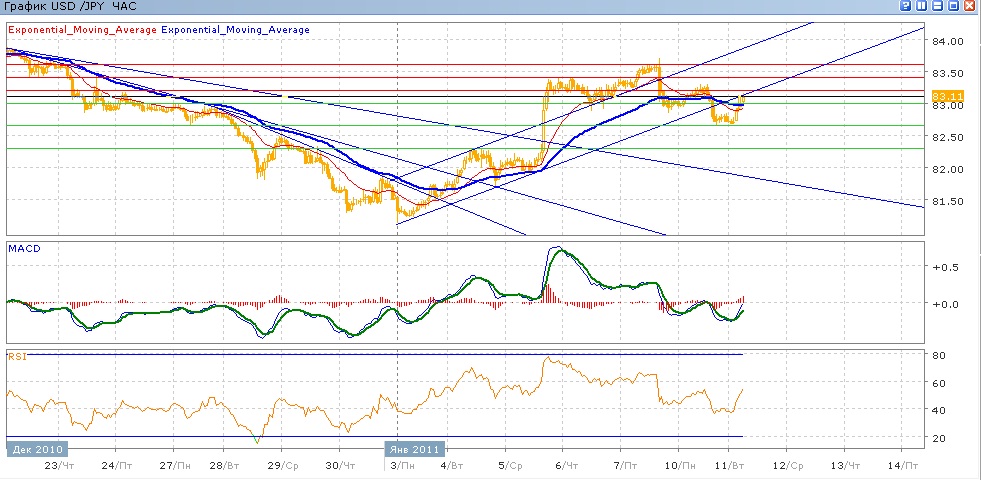
Task: Click the 11/Вт date label
Action: pyautogui.click(x=729, y=466)
